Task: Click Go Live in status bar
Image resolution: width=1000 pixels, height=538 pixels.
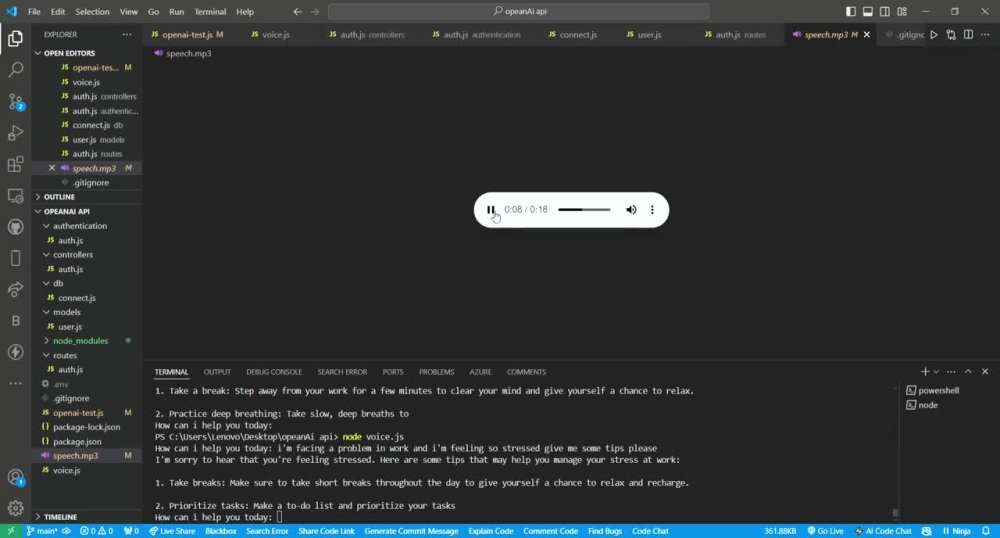Action: pos(825,531)
